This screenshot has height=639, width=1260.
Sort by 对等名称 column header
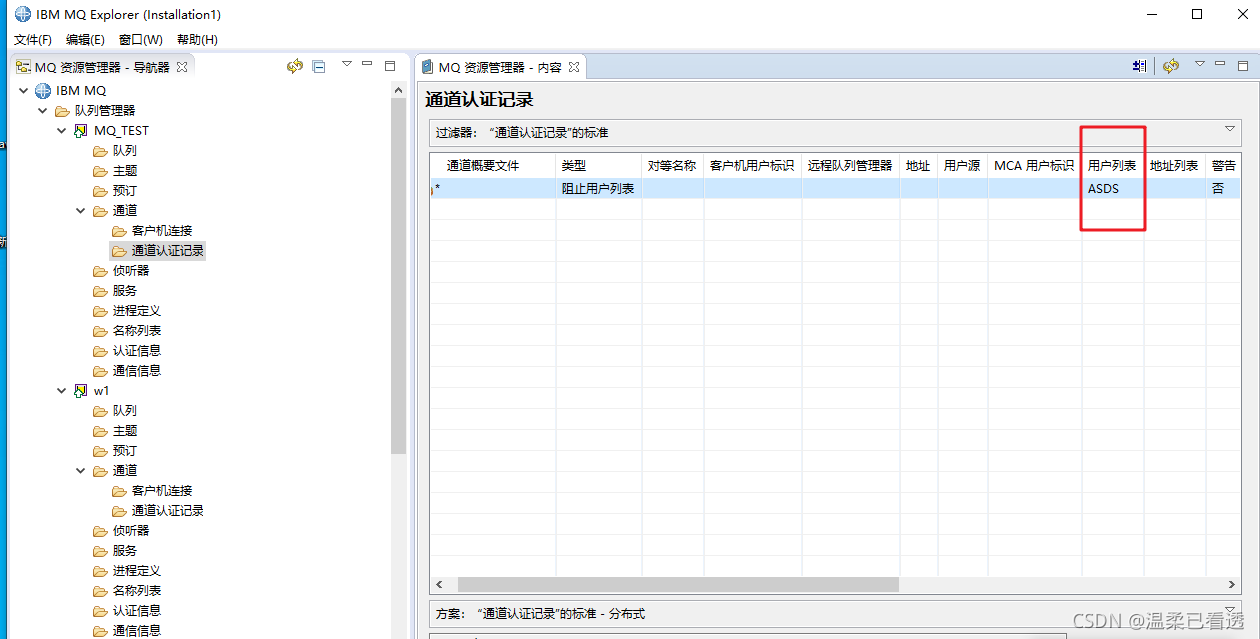point(673,166)
